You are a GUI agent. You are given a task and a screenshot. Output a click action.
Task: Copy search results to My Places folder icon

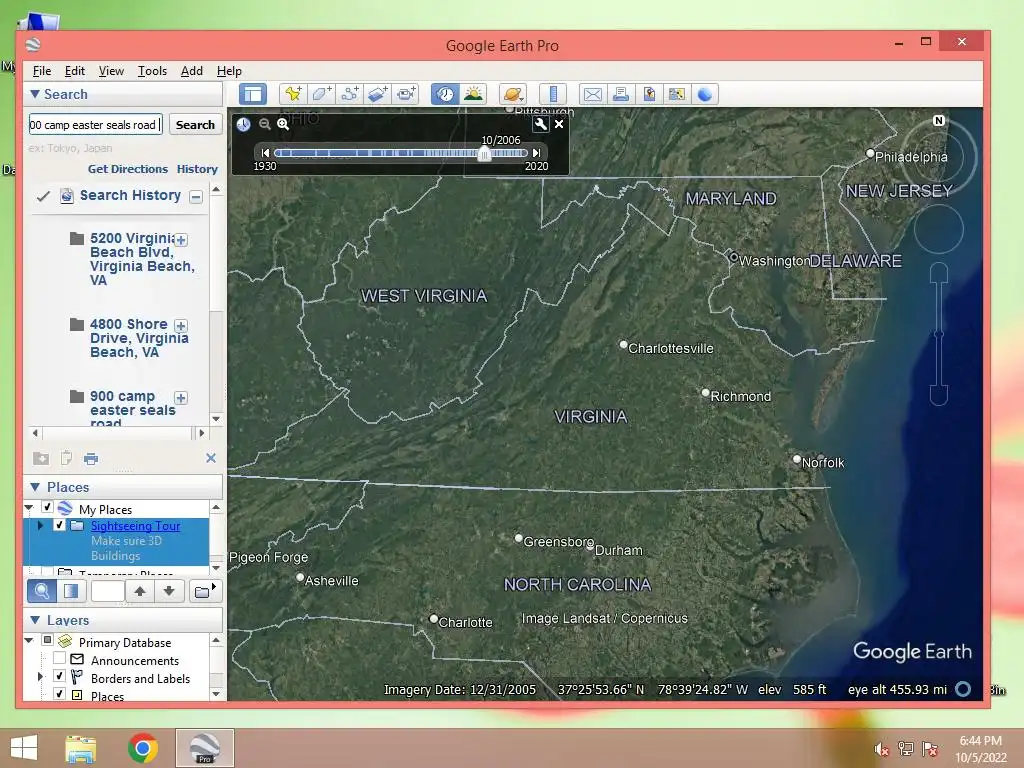tap(40, 458)
